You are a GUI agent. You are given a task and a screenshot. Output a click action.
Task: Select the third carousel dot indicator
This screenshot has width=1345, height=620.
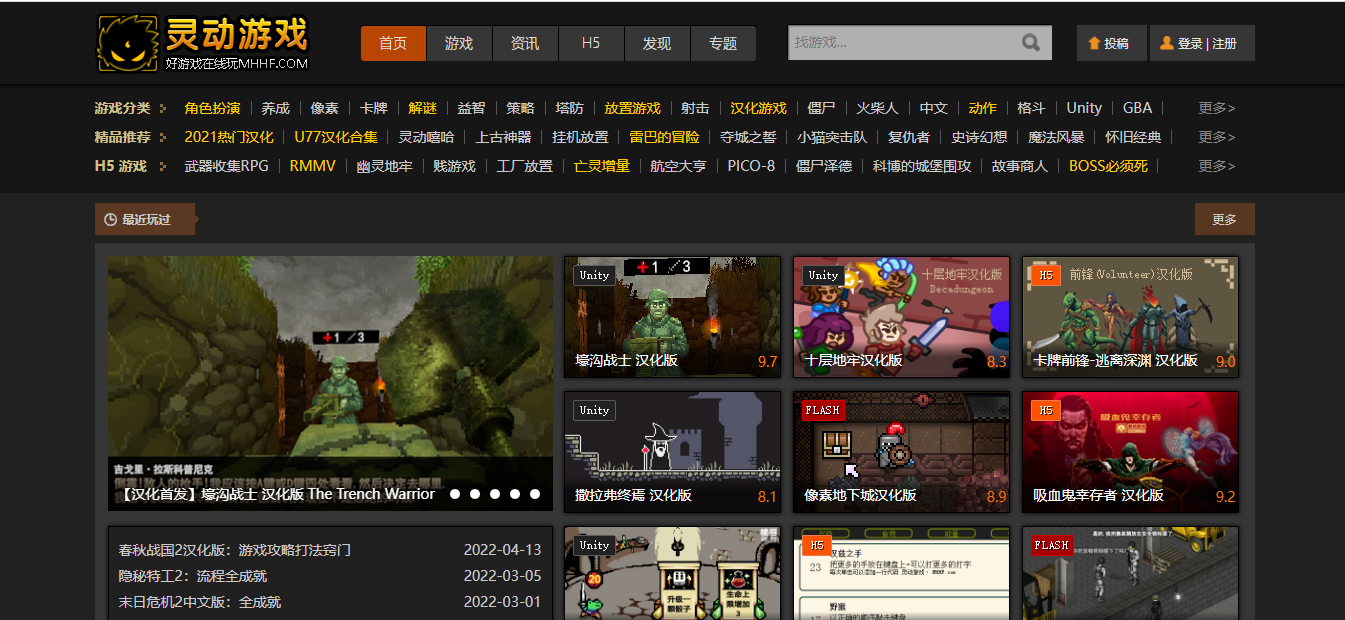click(495, 494)
